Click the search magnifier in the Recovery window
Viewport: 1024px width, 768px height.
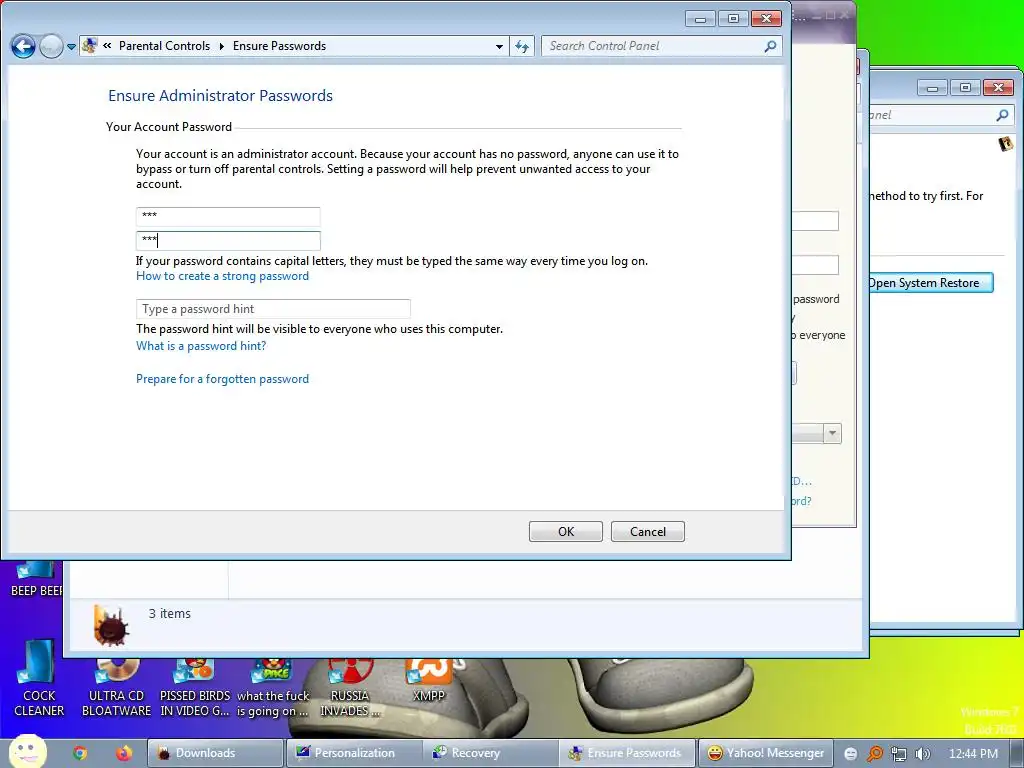[x=1002, y=115]
